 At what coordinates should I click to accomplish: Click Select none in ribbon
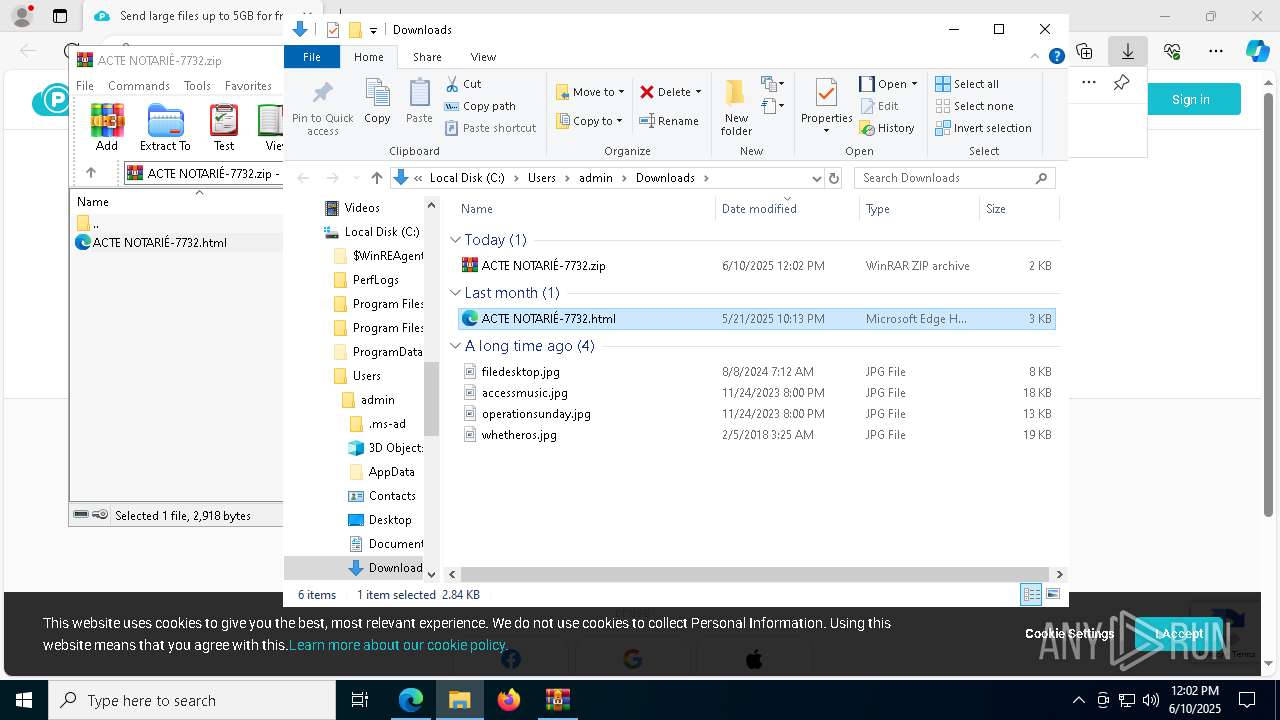click(x=974, y=106)
